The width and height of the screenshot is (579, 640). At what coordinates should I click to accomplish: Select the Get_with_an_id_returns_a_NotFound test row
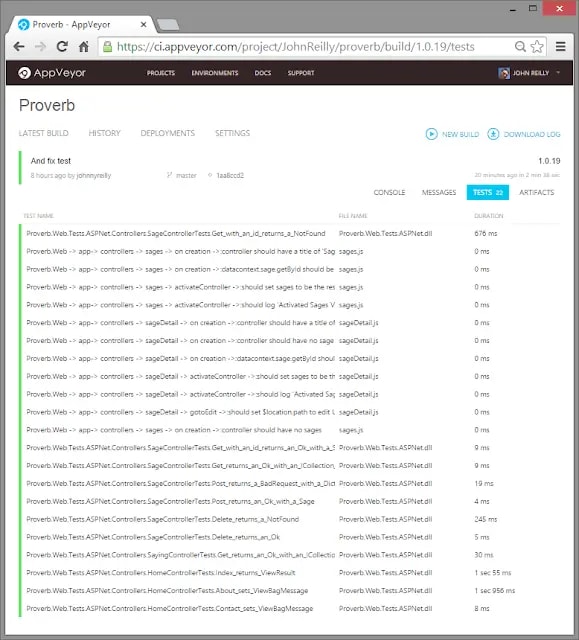pyautogui.click(x=291, y=233)
